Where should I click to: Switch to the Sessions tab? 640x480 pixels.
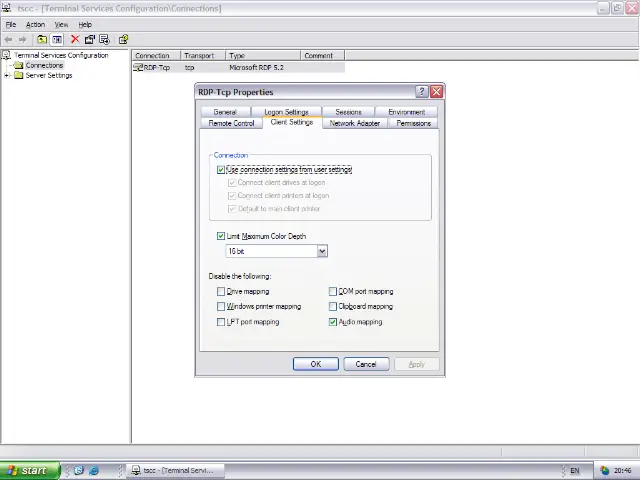tap(348, 112)
